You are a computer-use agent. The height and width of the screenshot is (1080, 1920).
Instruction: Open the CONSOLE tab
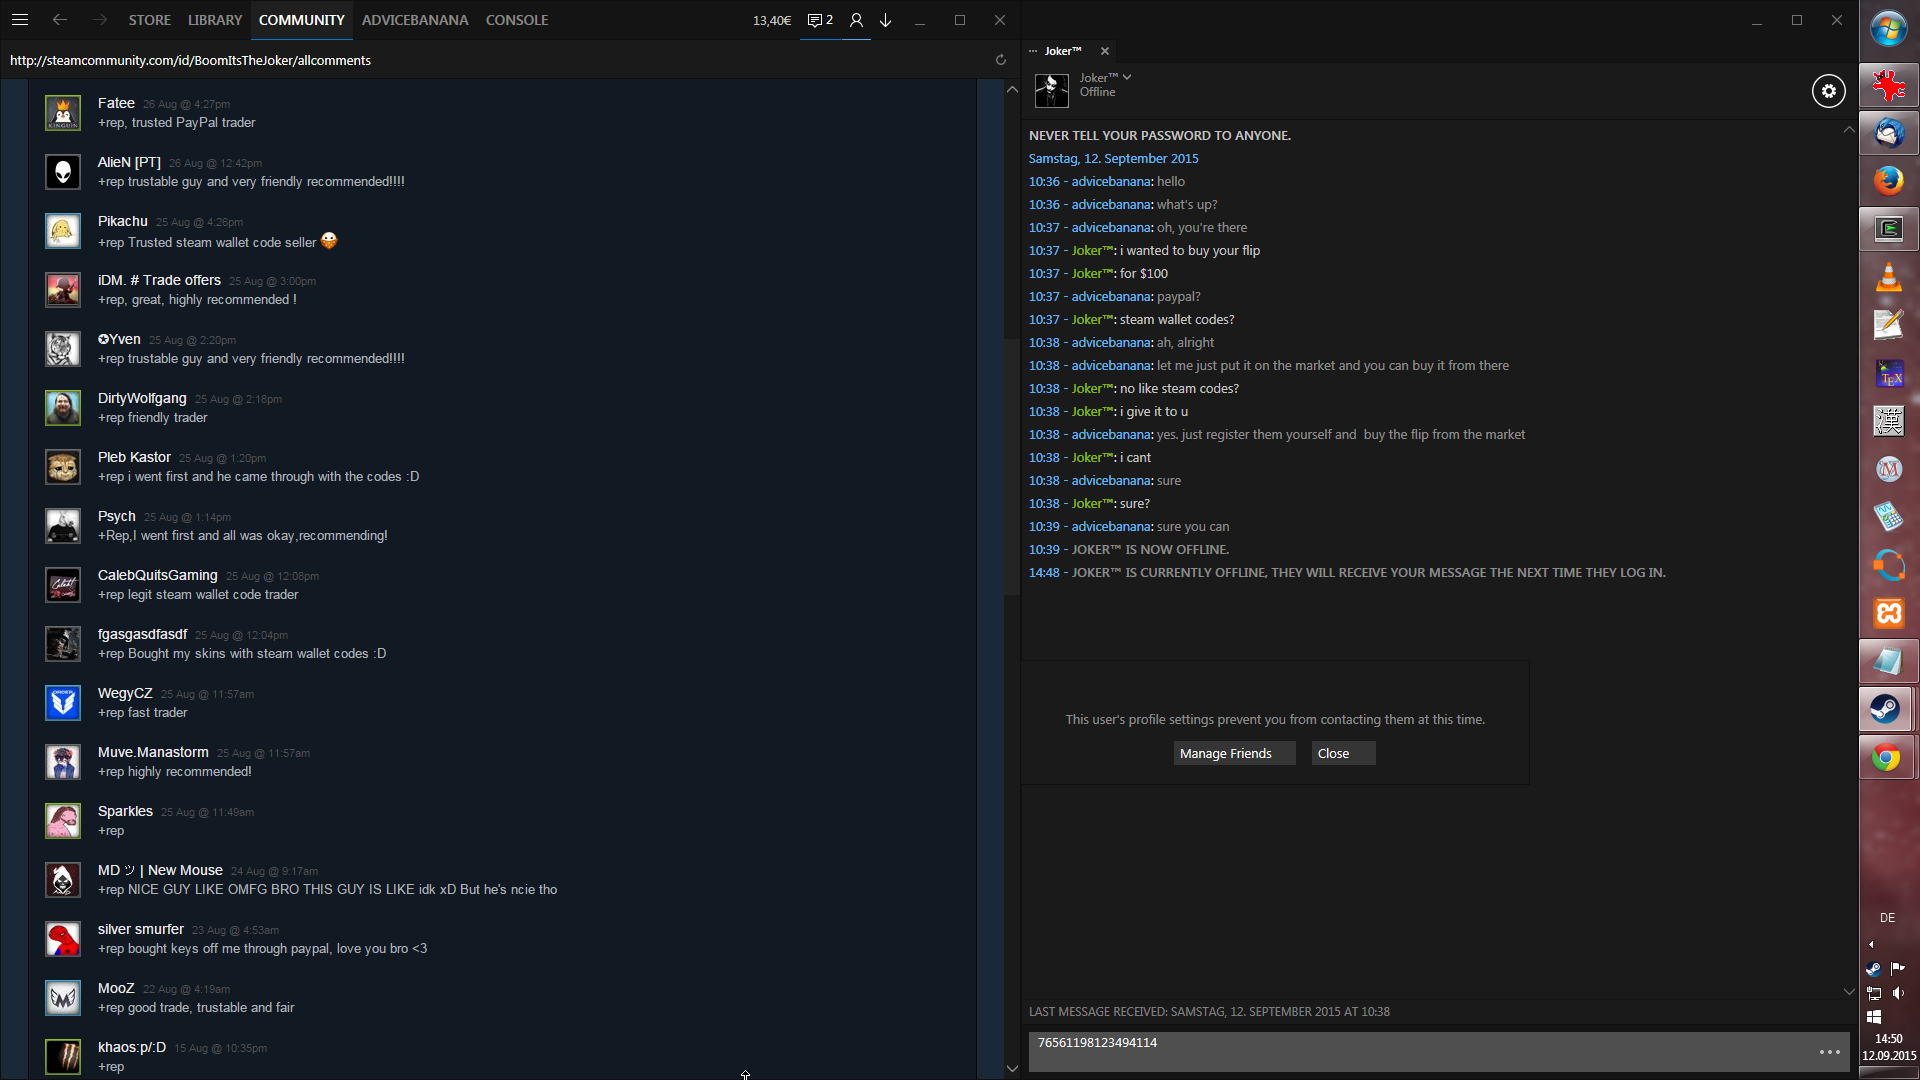click(516, 20)
